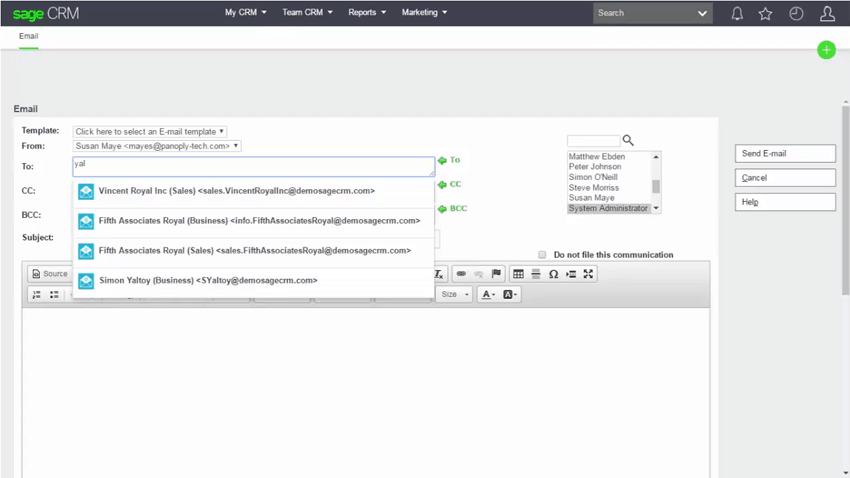Open the background color picker
The image size is (850, 478).
coord(510,294)
